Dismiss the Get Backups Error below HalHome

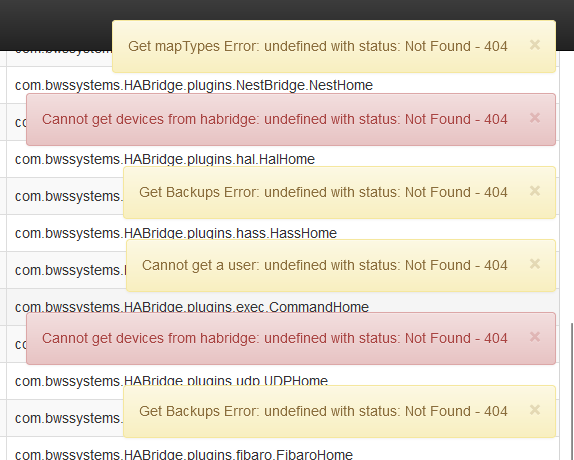click(x=534, y=191)
